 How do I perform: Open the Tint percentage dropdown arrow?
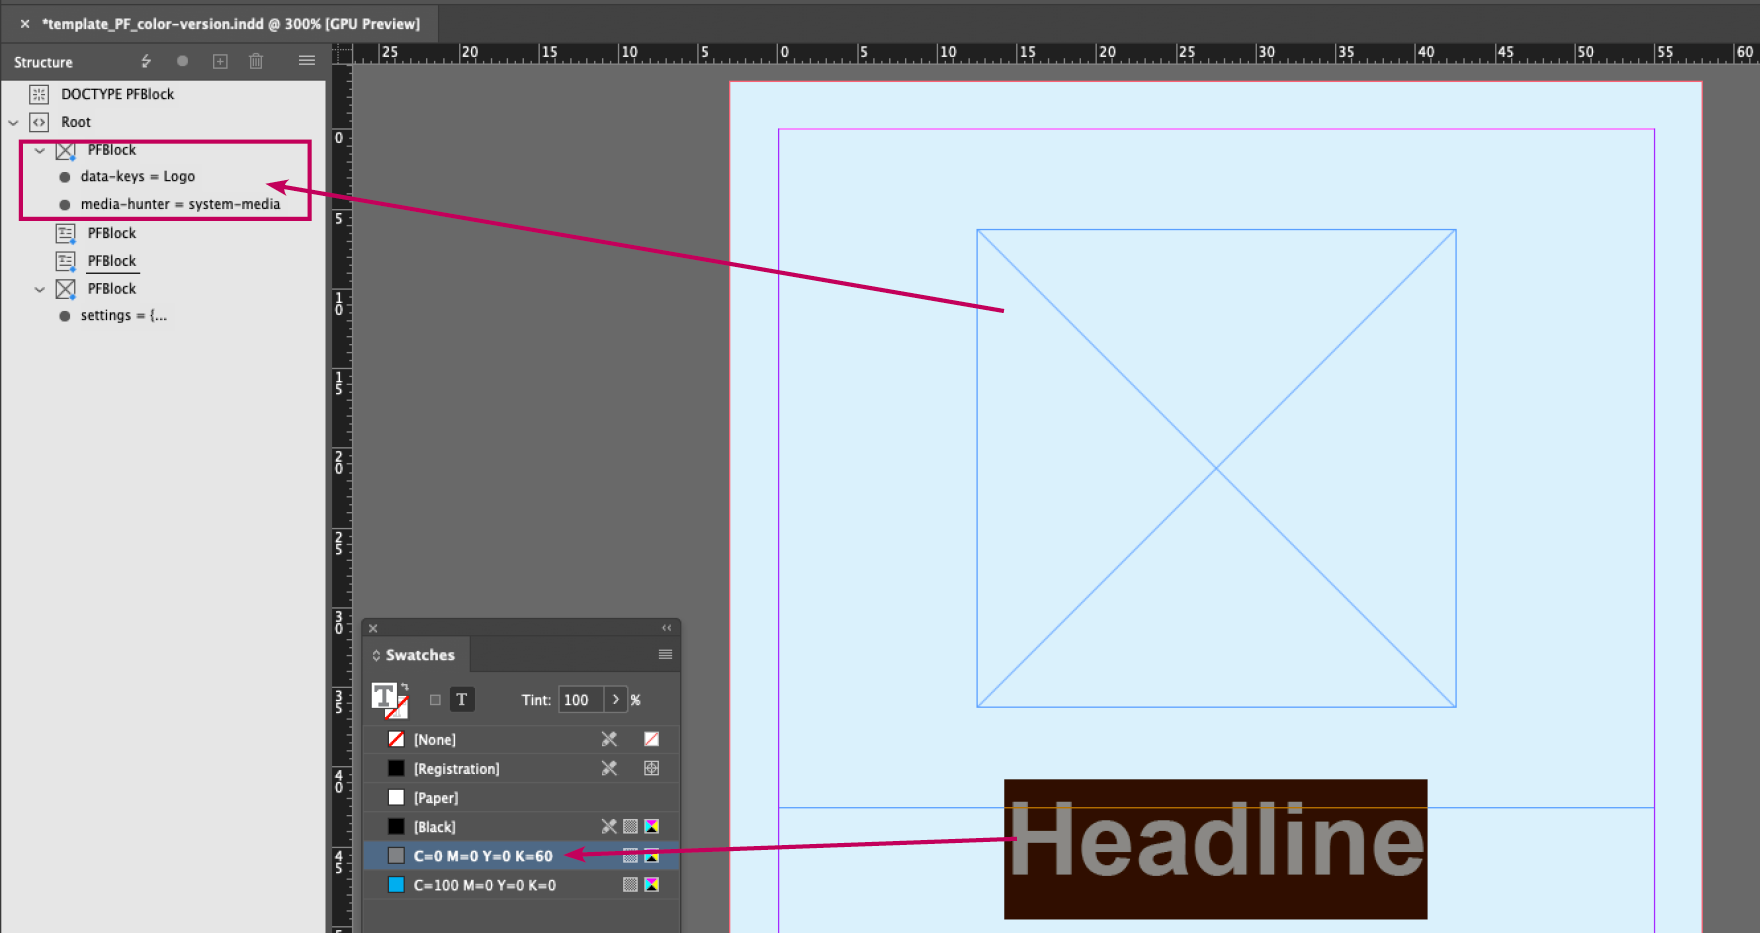coord(615,700)
